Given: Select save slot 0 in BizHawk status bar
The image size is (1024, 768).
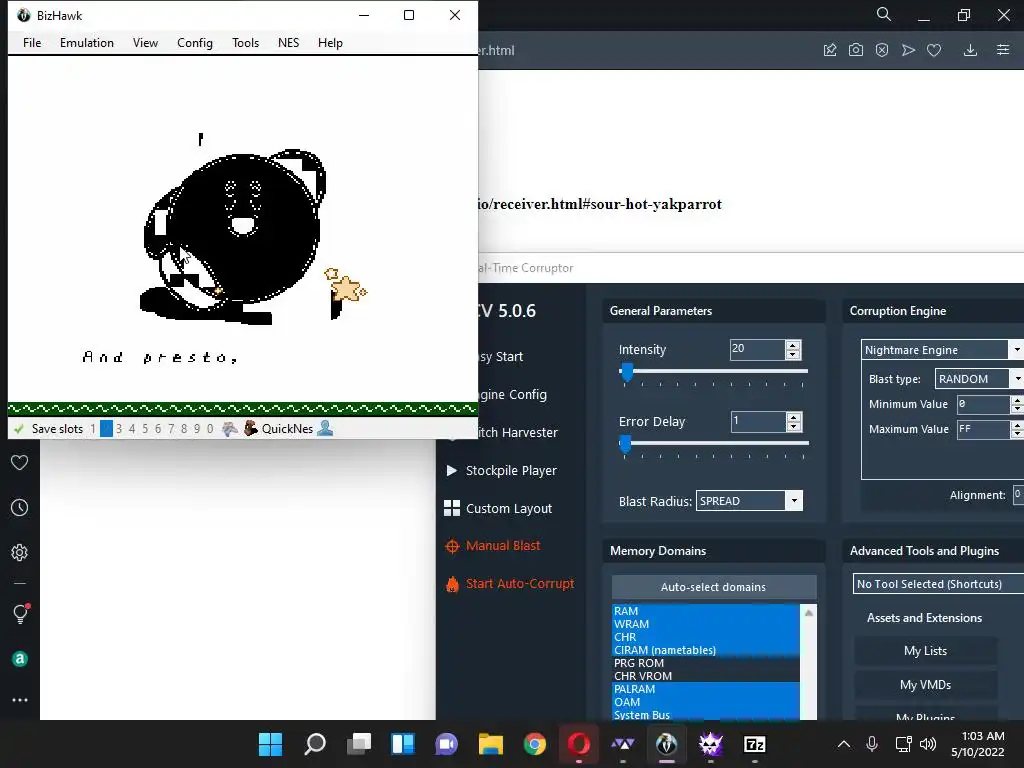Looking at the screenshot, I should coord(210,428).
